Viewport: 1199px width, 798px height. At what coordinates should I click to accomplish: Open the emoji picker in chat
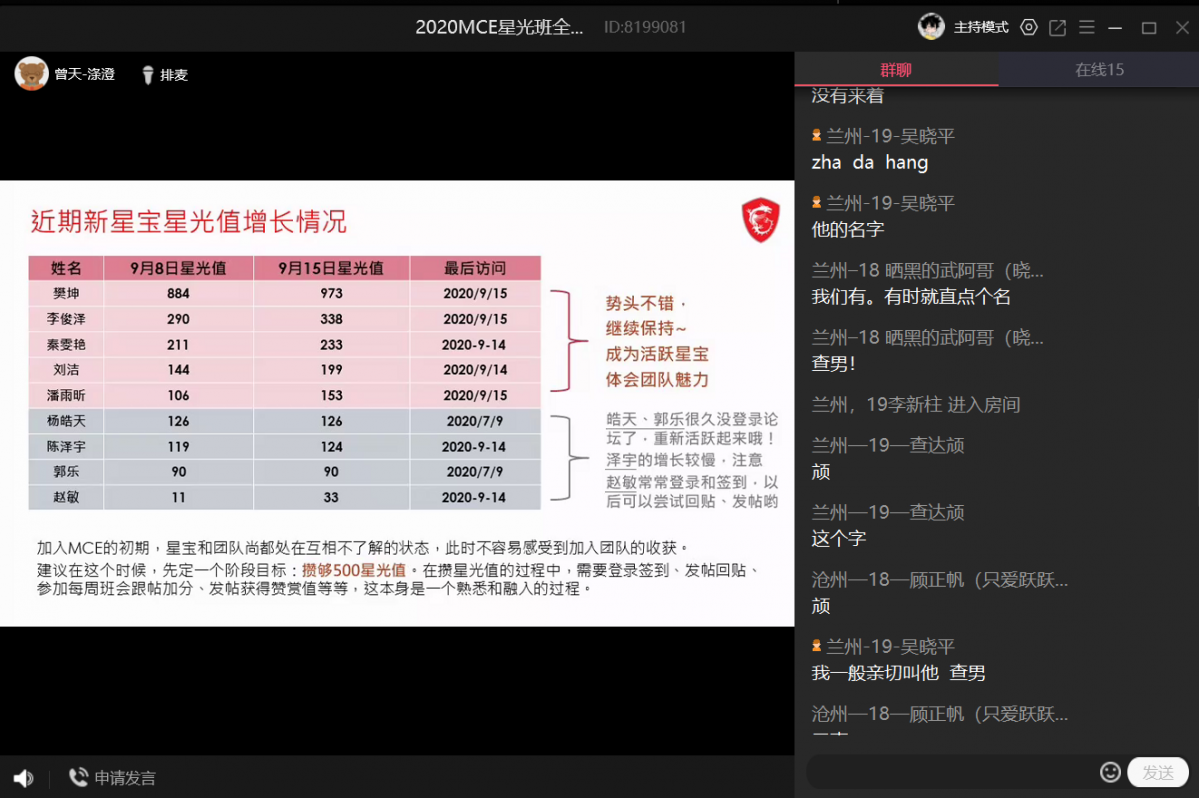click(1109, 772)
